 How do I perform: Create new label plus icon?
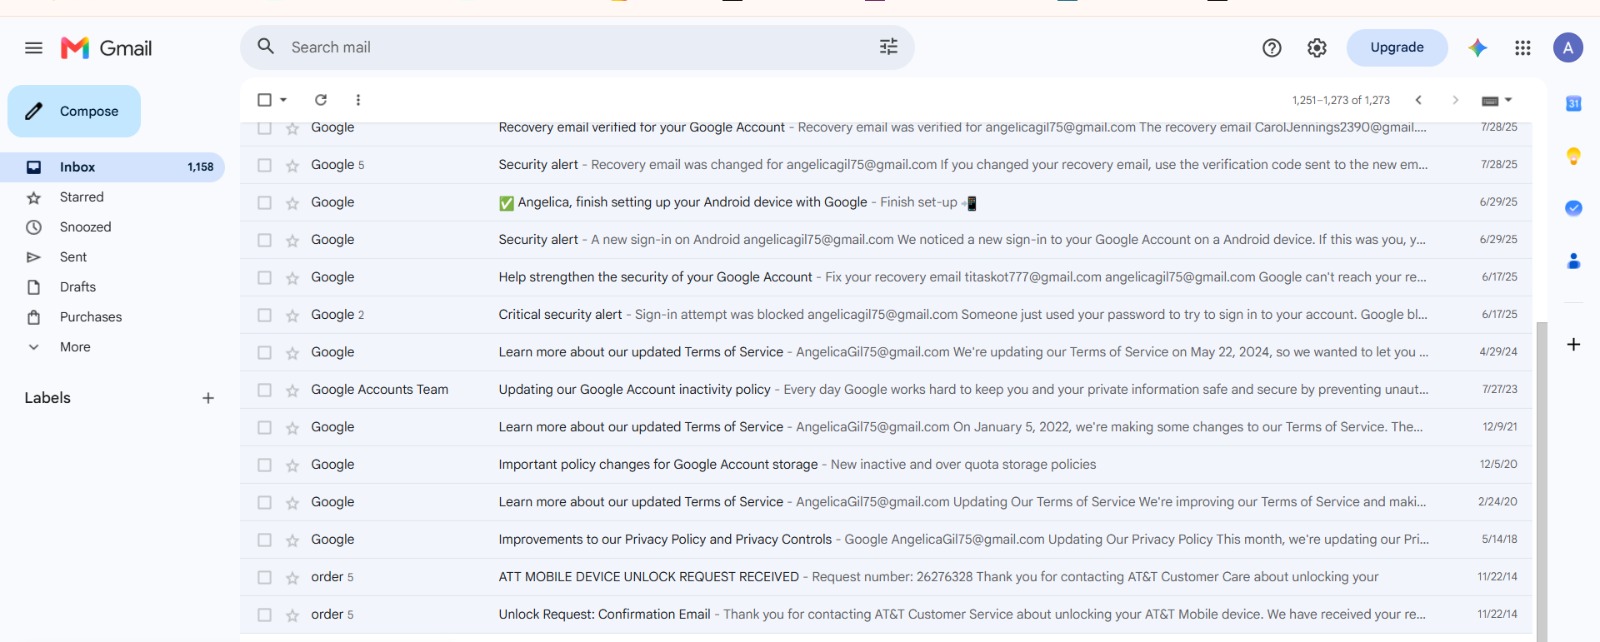coord(208,398)
